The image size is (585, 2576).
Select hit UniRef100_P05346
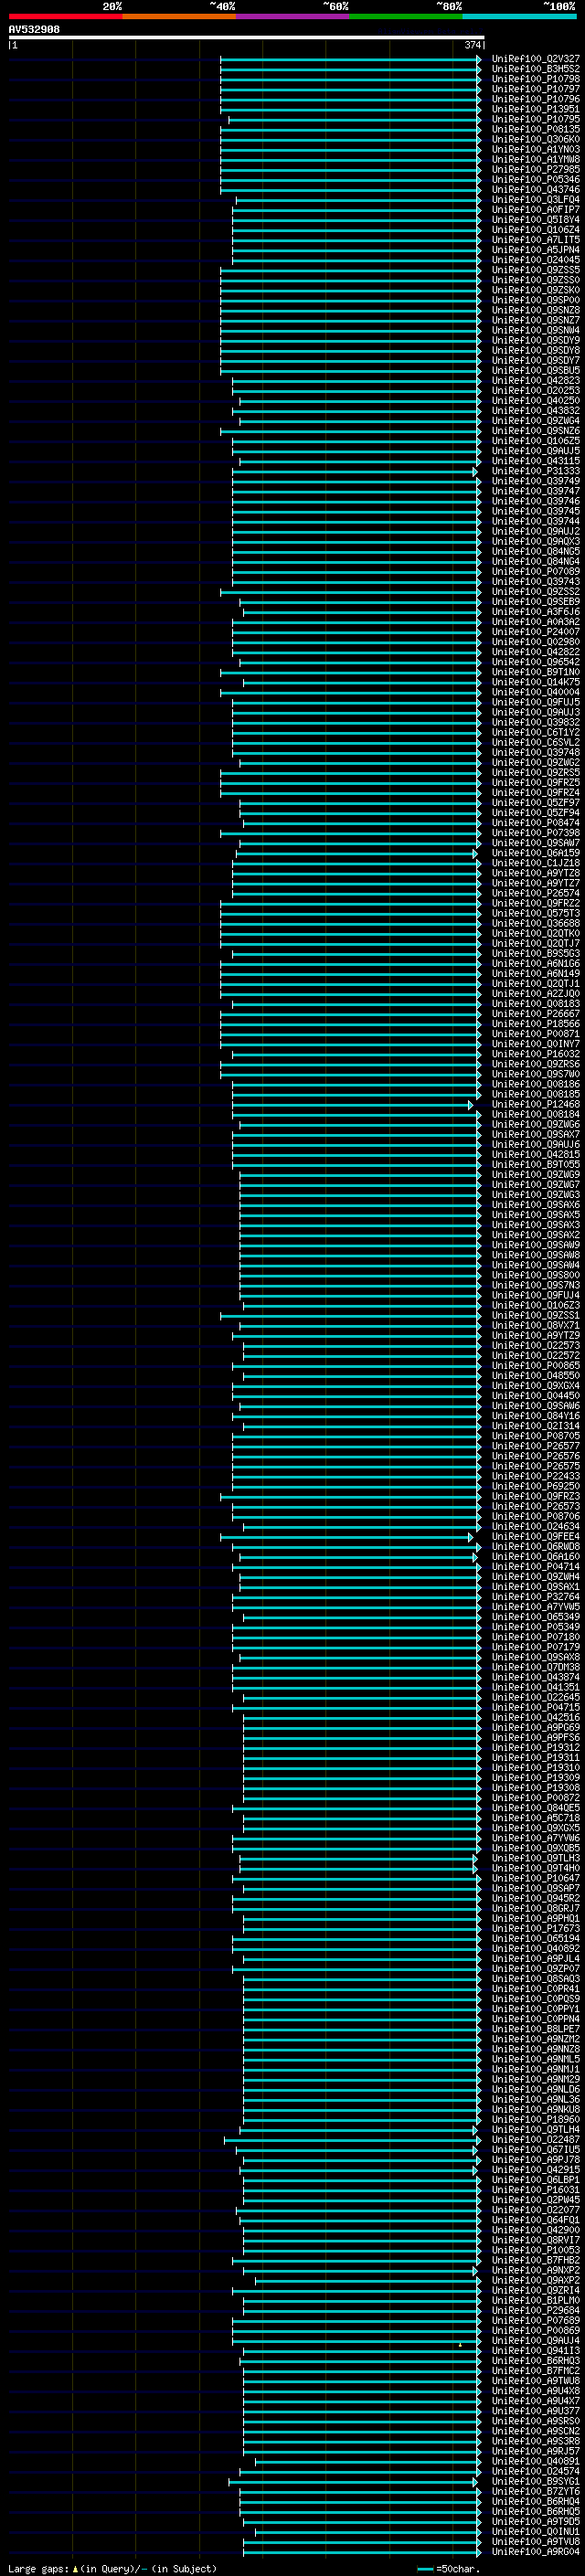(x=535, y=179)
